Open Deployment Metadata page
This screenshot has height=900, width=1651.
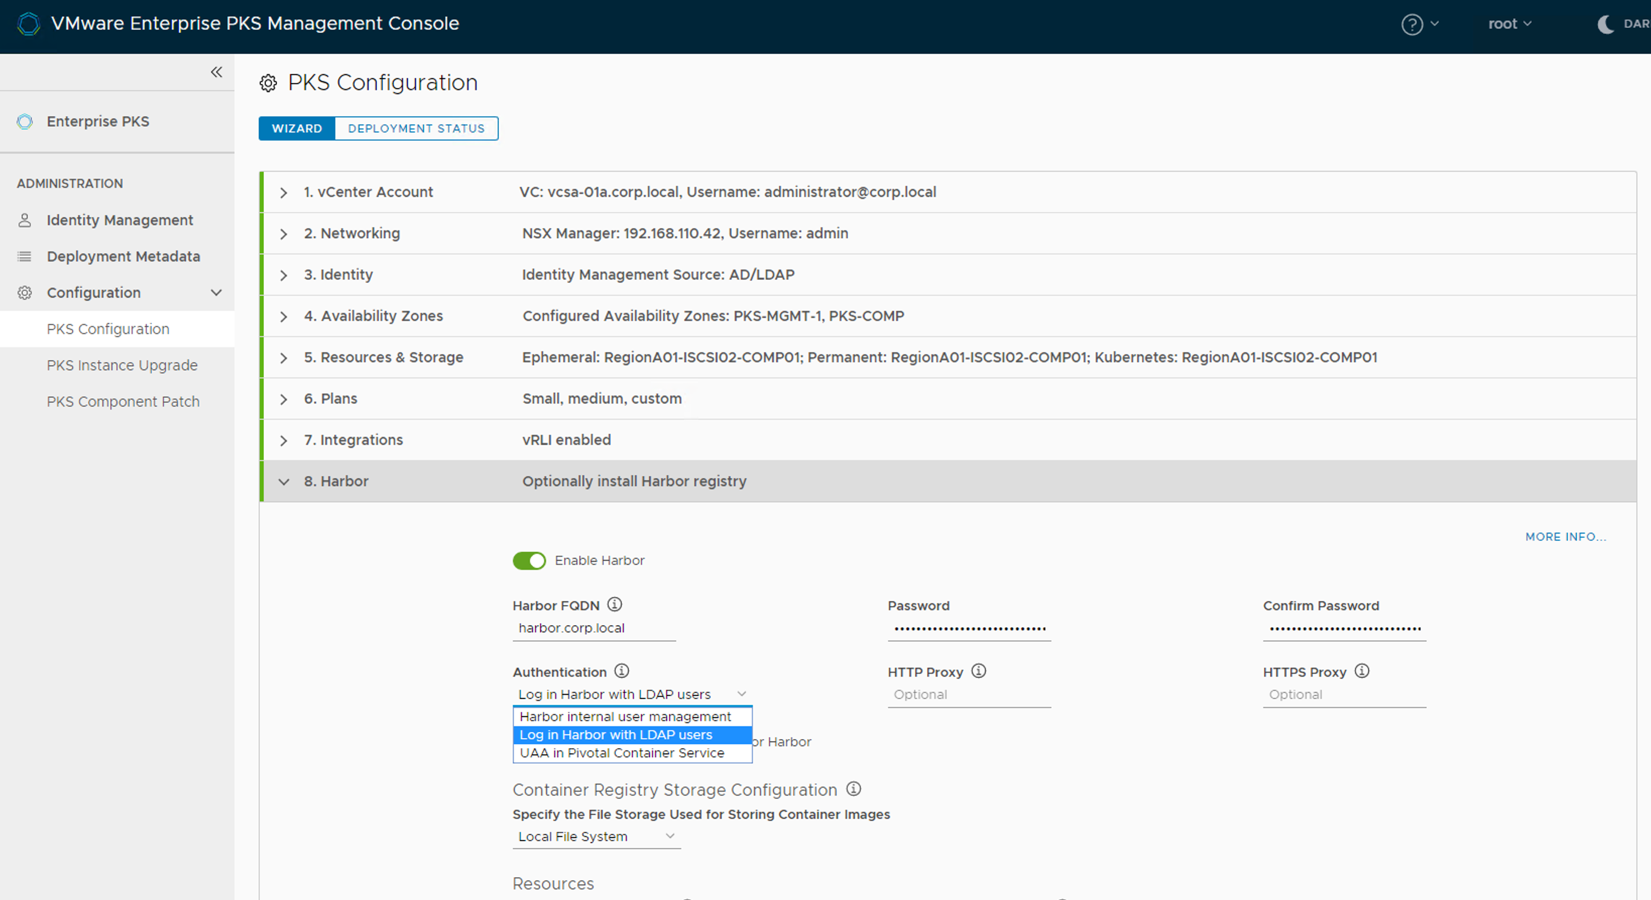pyautogui.click(x=123, y=256)
